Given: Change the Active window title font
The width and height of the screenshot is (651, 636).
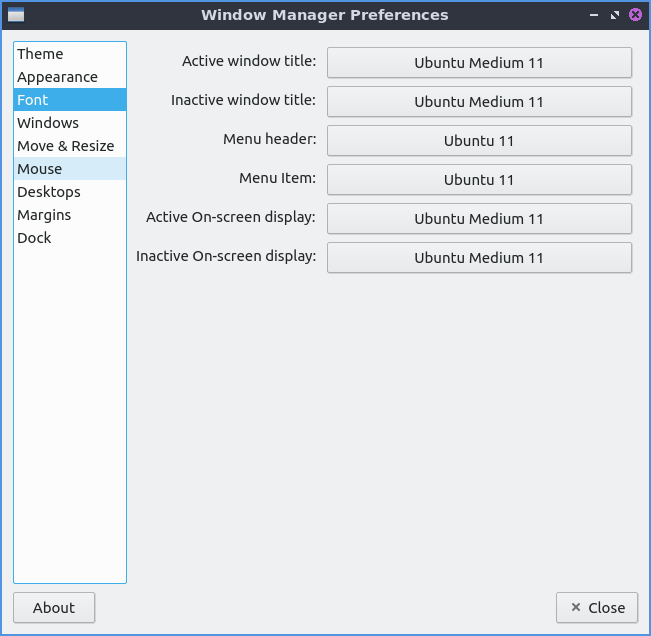Looking at the screenshot, I should 479,62.
